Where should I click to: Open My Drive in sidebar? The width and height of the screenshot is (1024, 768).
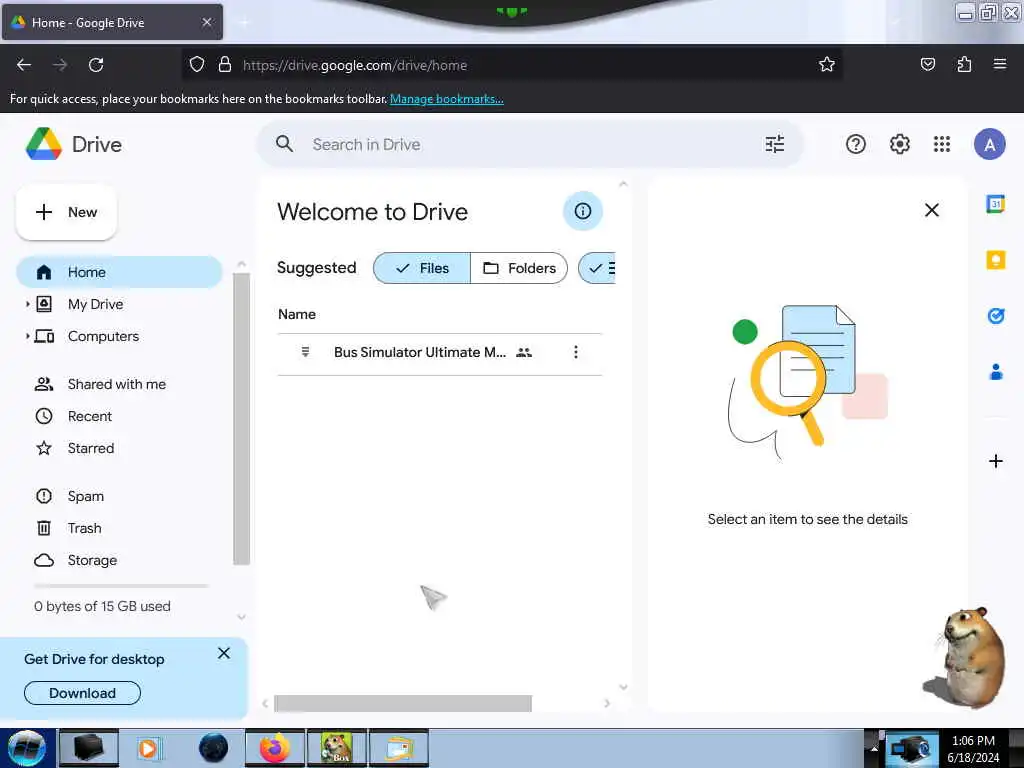click(95, 304)
